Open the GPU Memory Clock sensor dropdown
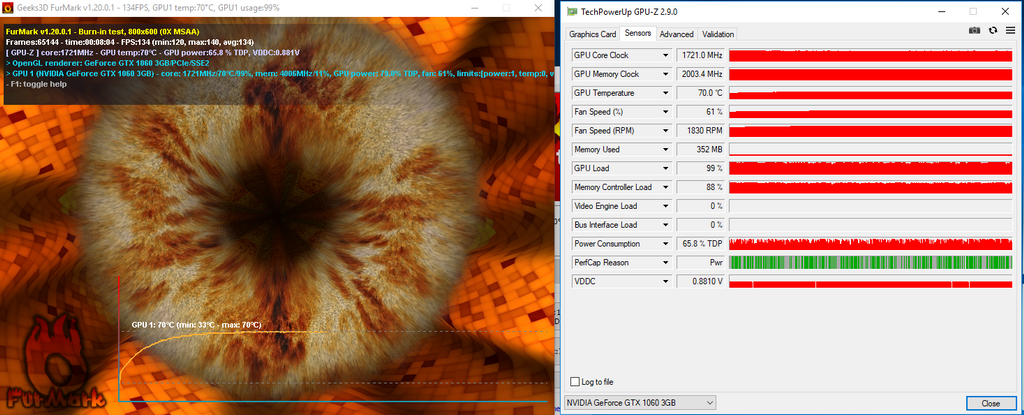 (665, 75)
